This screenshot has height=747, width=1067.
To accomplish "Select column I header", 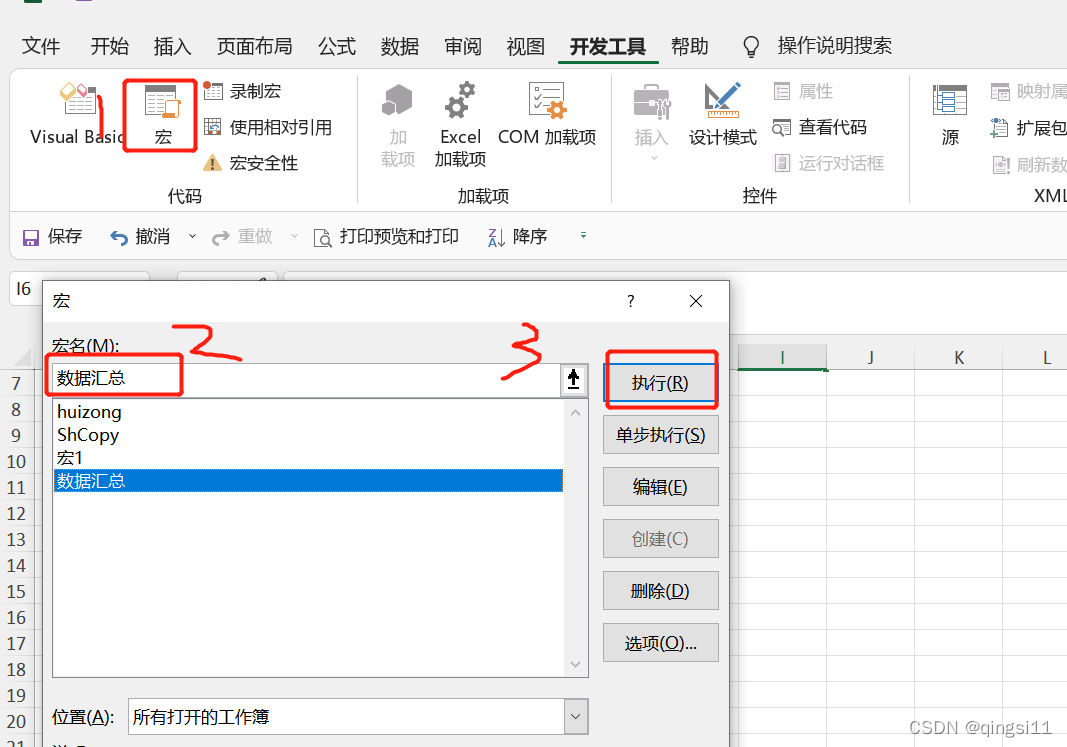I will click(783, 357).
